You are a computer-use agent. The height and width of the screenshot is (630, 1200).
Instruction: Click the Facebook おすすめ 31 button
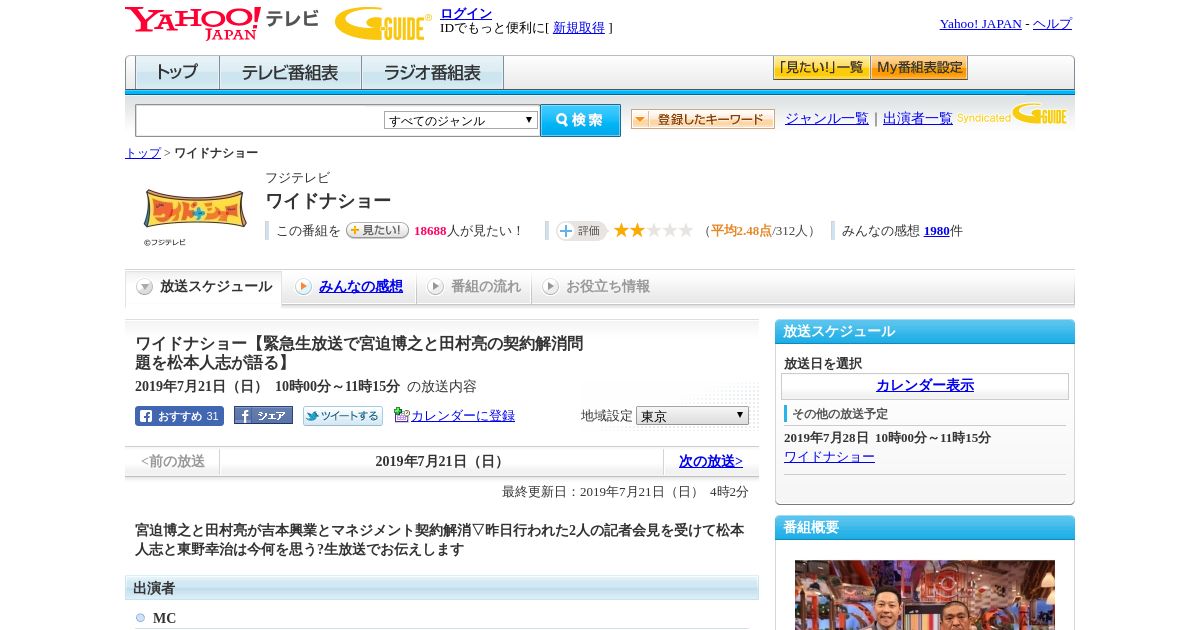tap(179, 416)
